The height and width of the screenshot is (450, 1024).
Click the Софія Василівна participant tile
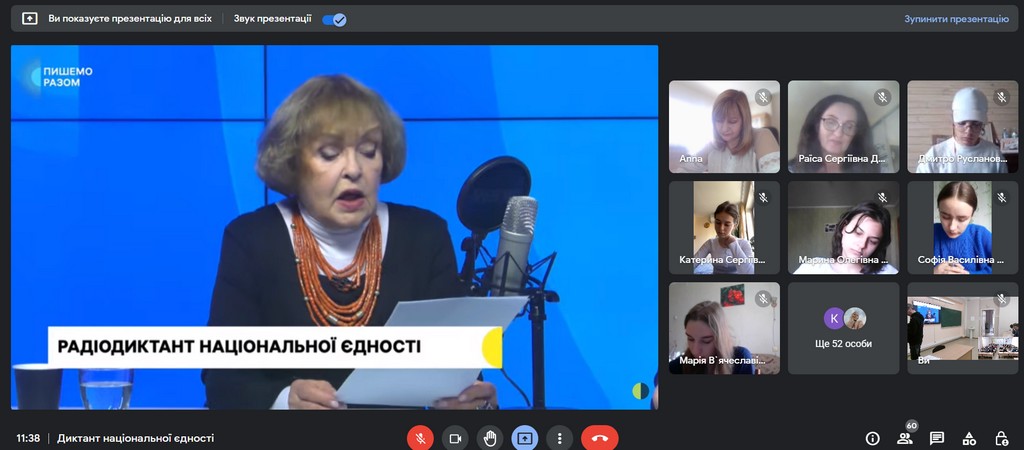(x=962, y=227)
